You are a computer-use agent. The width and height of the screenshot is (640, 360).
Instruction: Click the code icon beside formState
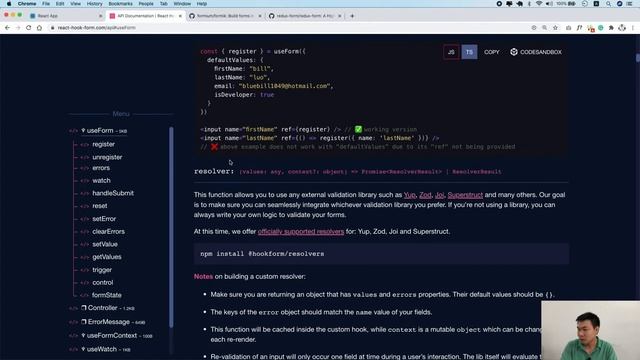84,295
